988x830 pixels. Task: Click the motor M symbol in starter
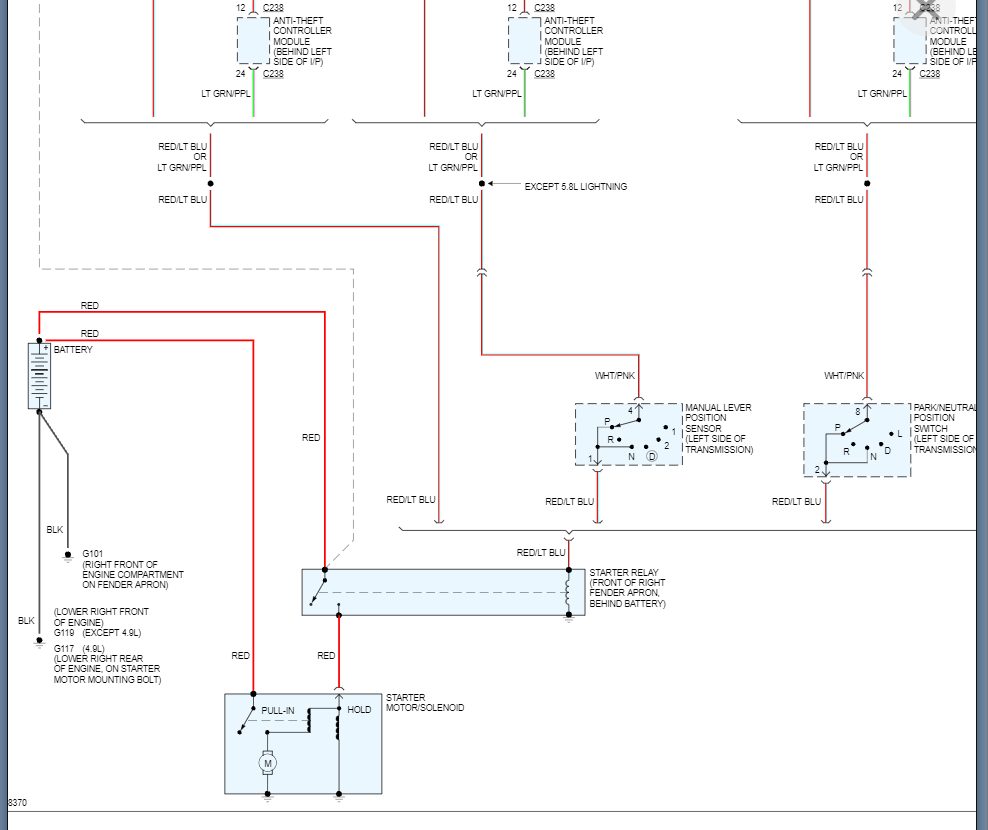(x=268, y=763)
